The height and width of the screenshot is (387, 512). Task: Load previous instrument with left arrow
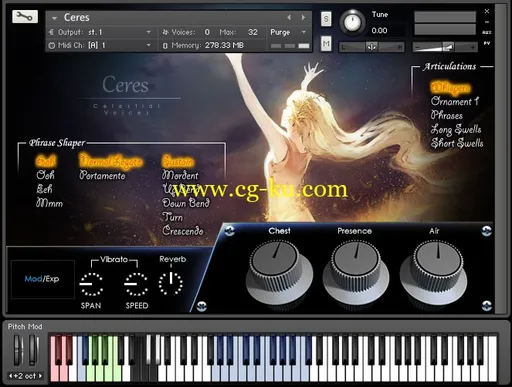(x=289, y=17)
